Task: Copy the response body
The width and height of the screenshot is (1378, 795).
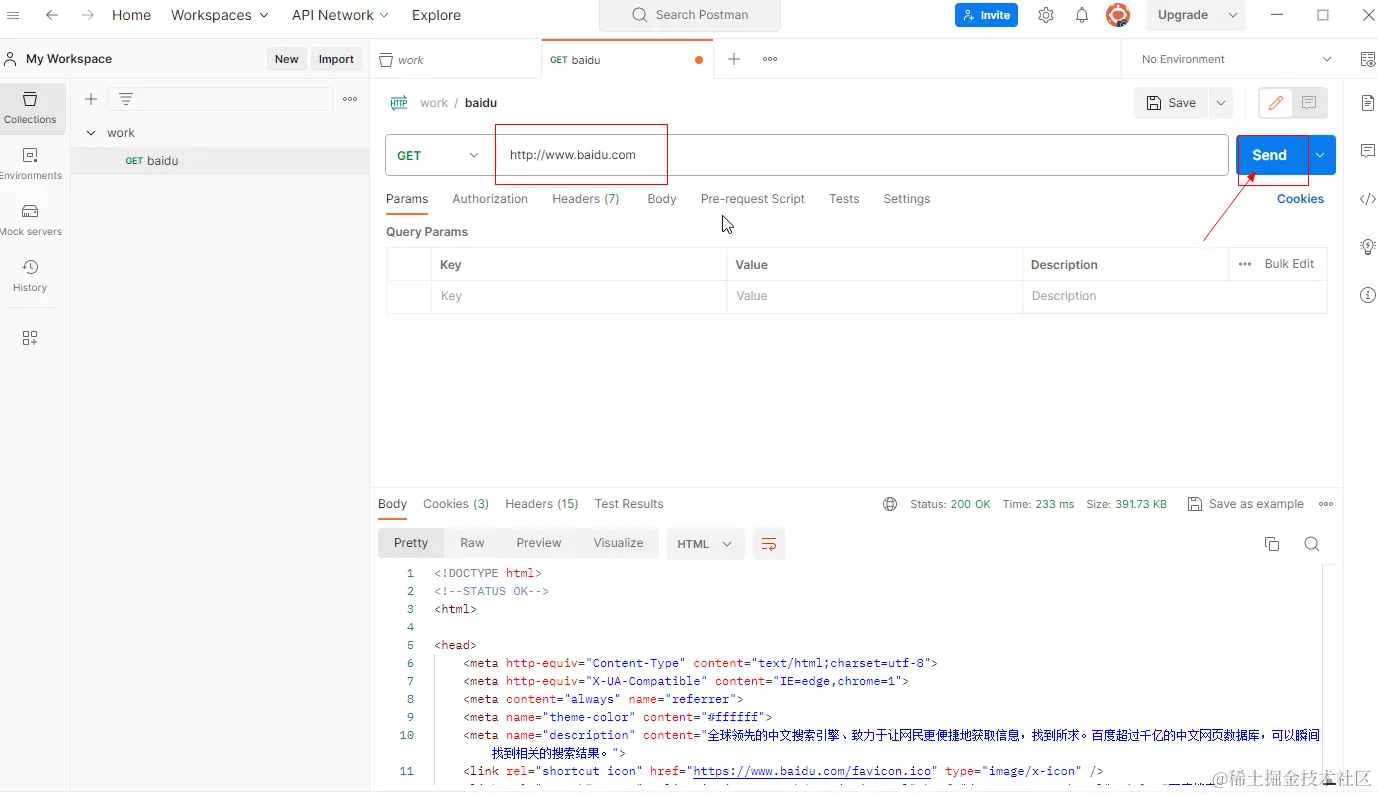Action: pyautogui.click(x=1272, y=544)
